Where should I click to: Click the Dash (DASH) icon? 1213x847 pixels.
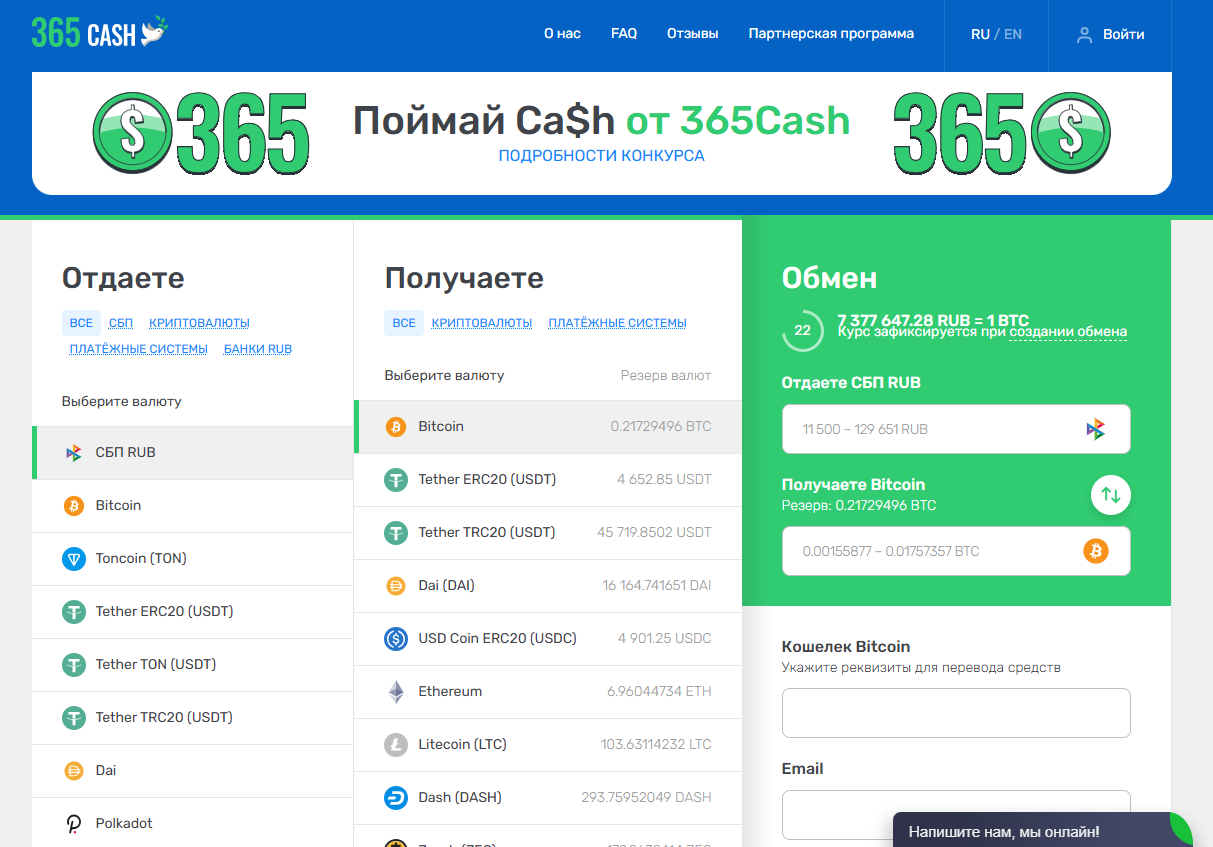tap(396, 798)
